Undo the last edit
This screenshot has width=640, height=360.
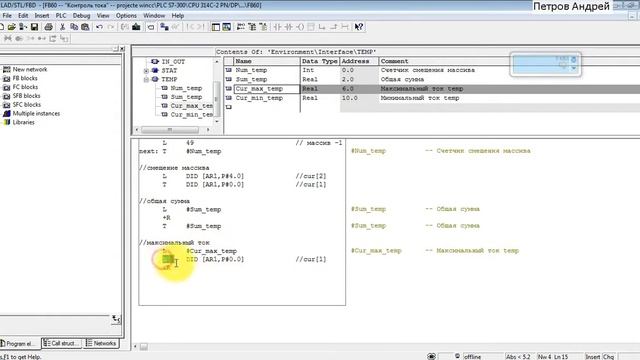coord(99,27)
